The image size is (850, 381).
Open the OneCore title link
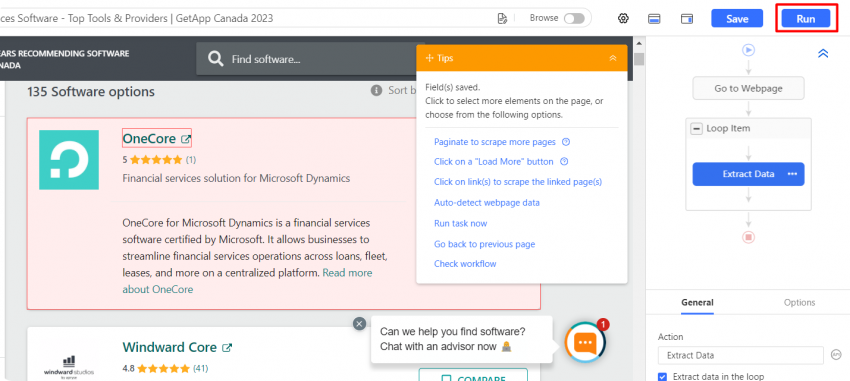tap(150, 139)
